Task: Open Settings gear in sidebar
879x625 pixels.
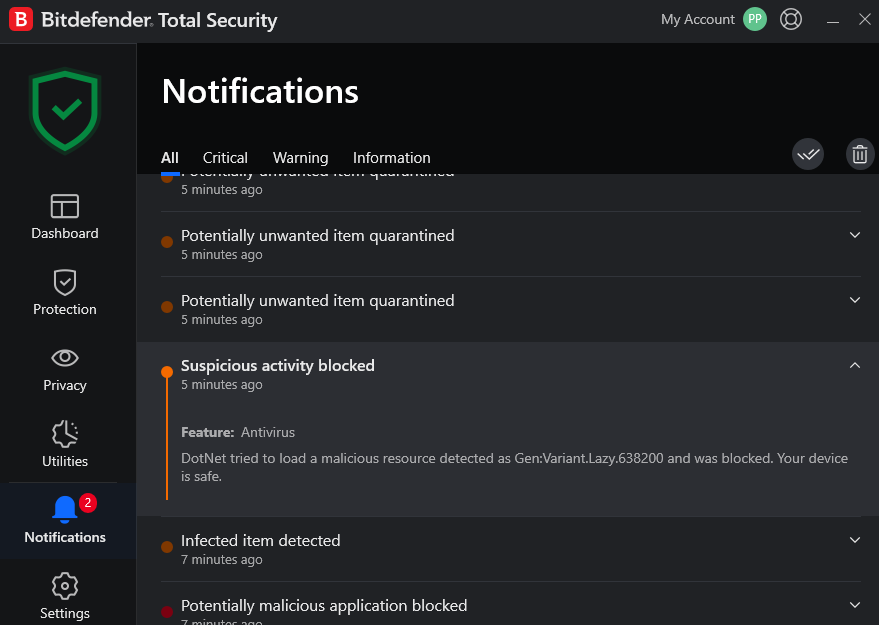Action: click(x=65, y=597)
